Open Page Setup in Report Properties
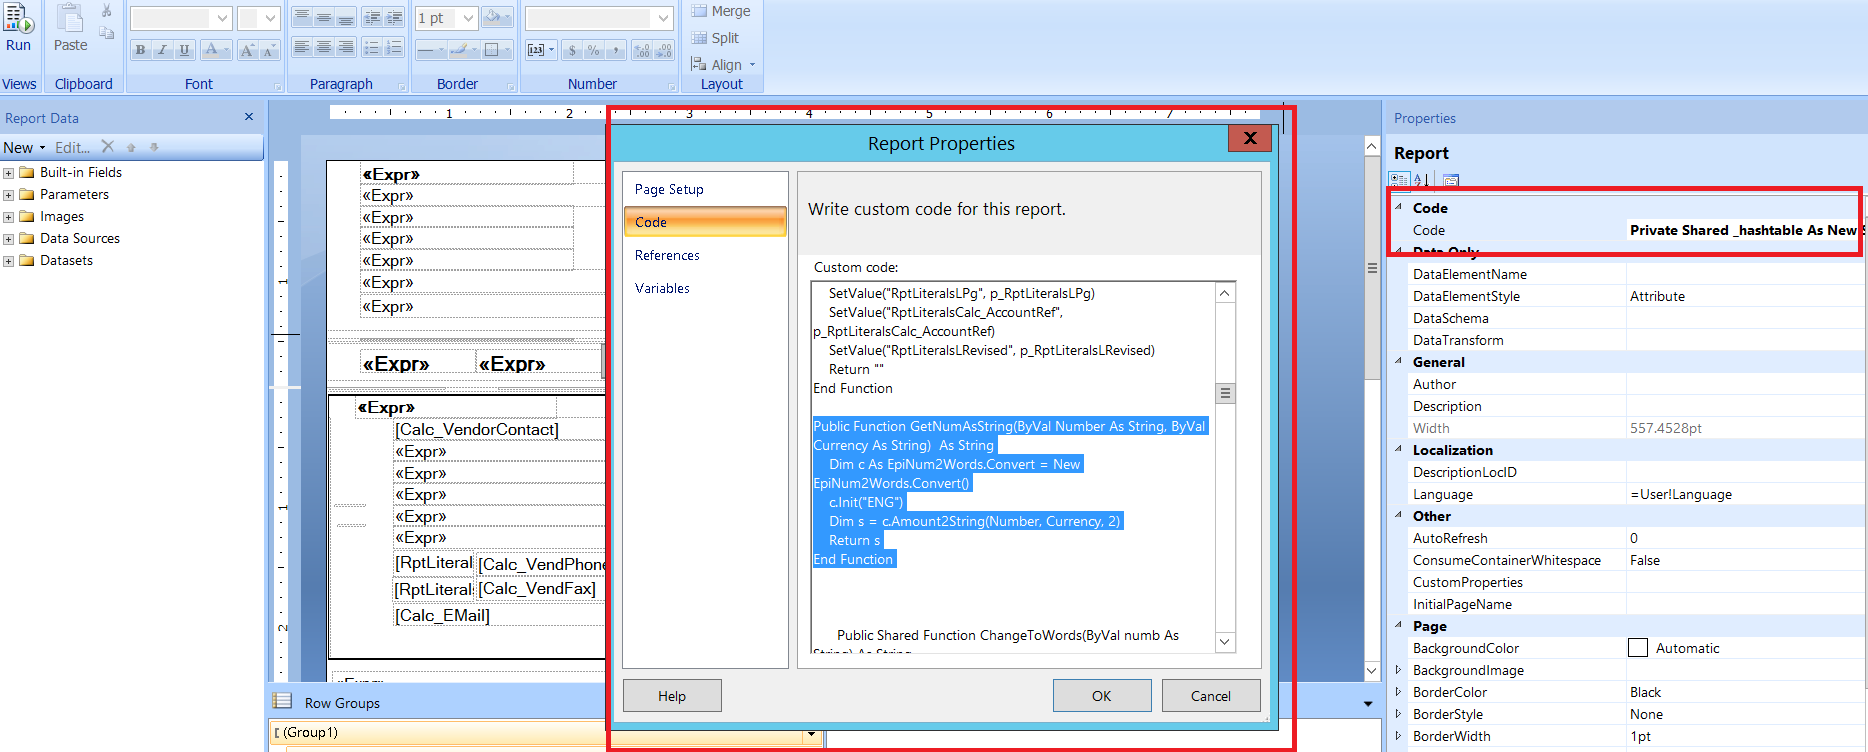 (705, 189)
